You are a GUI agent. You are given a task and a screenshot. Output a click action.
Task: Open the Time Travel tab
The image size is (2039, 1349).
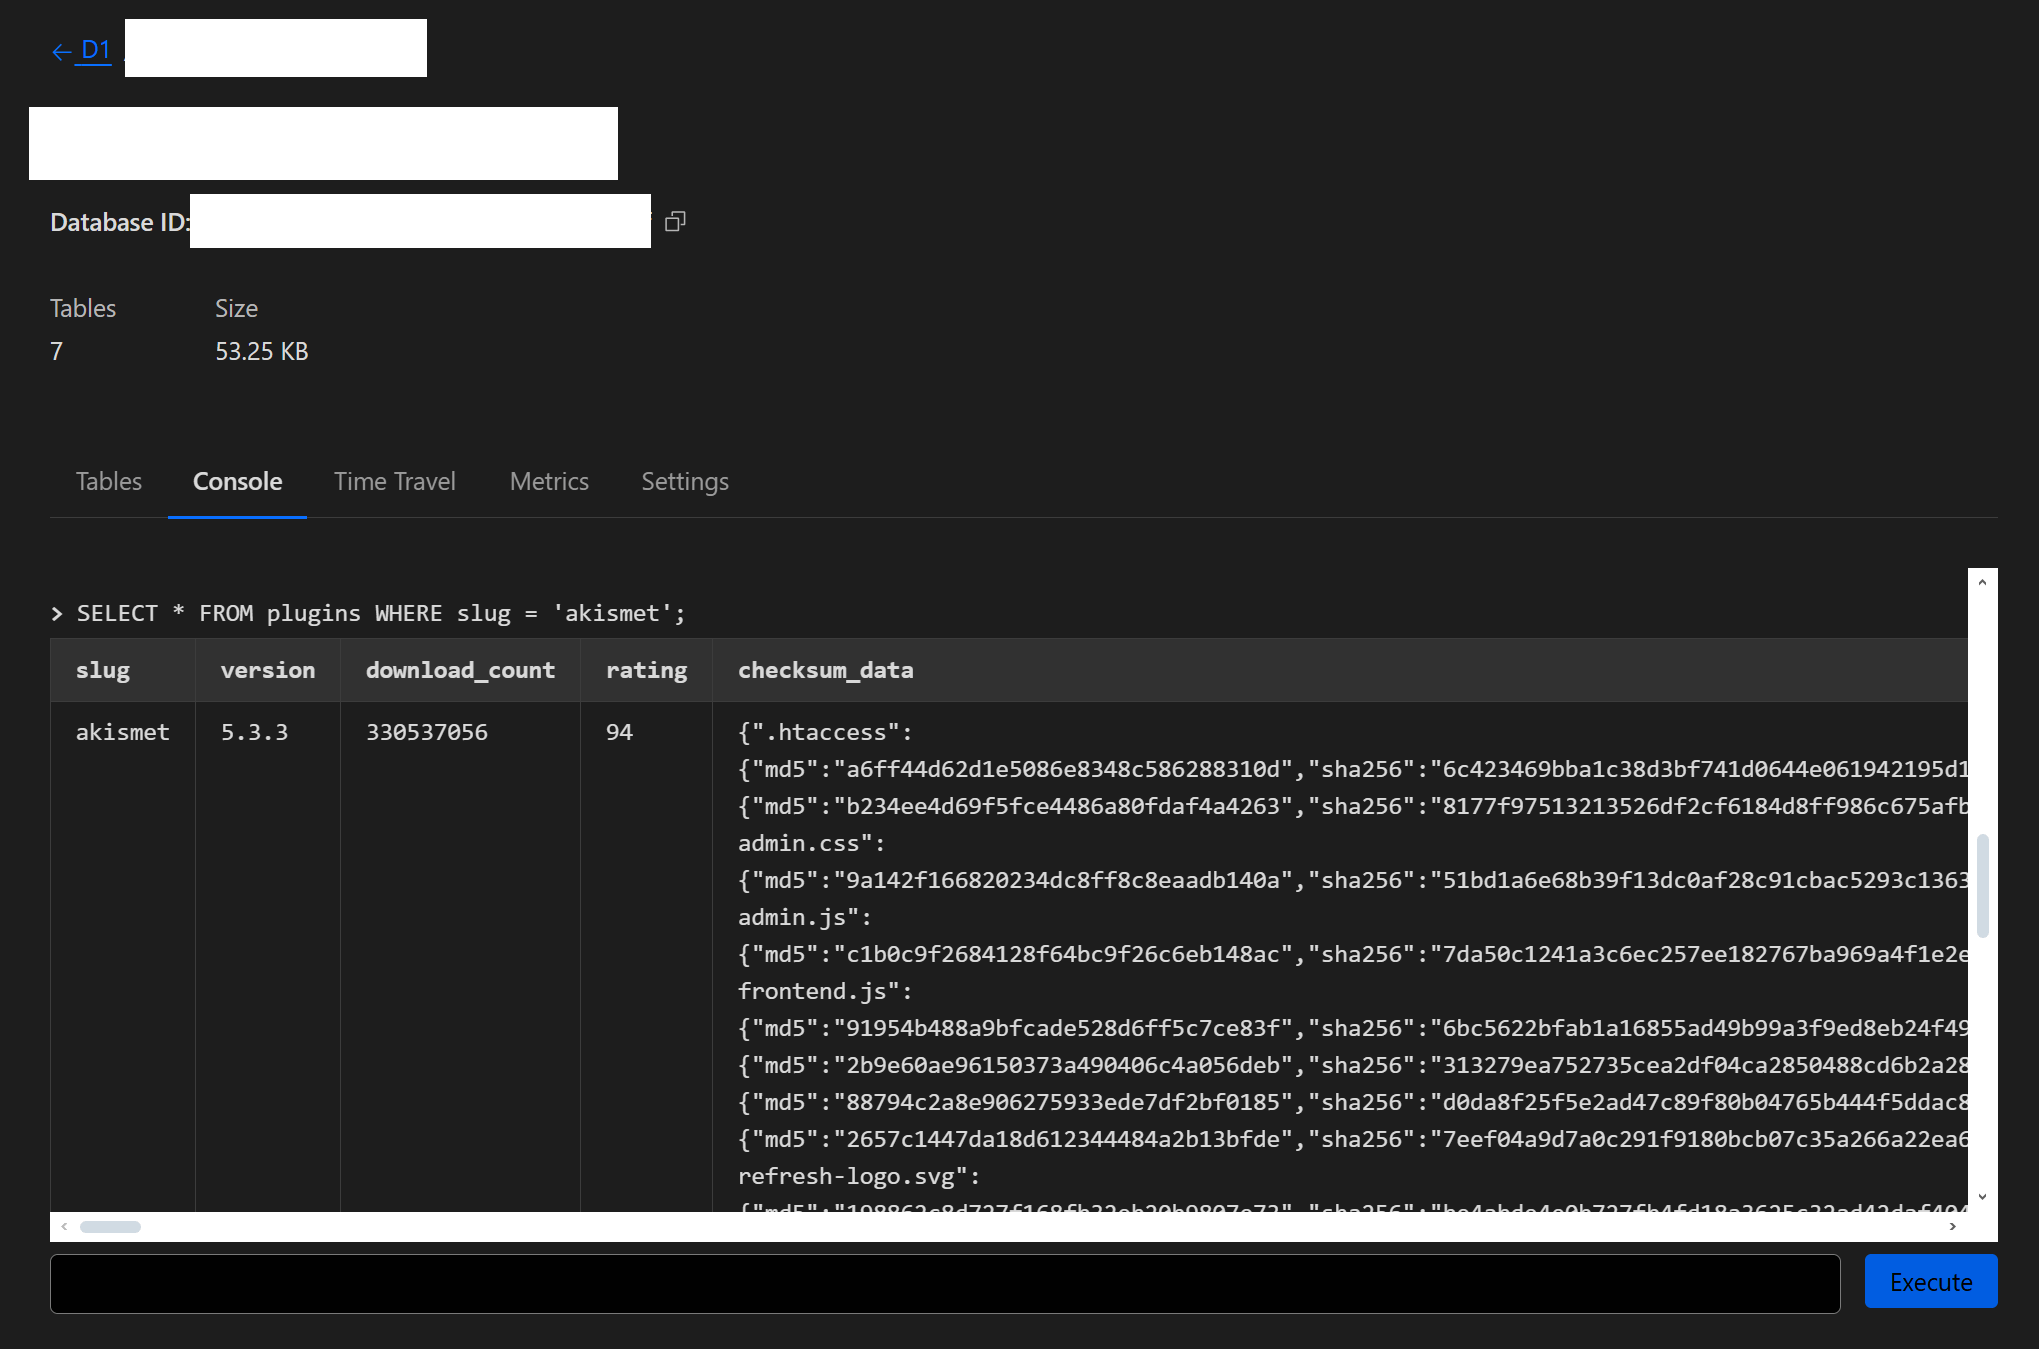(x=395, y=481)
